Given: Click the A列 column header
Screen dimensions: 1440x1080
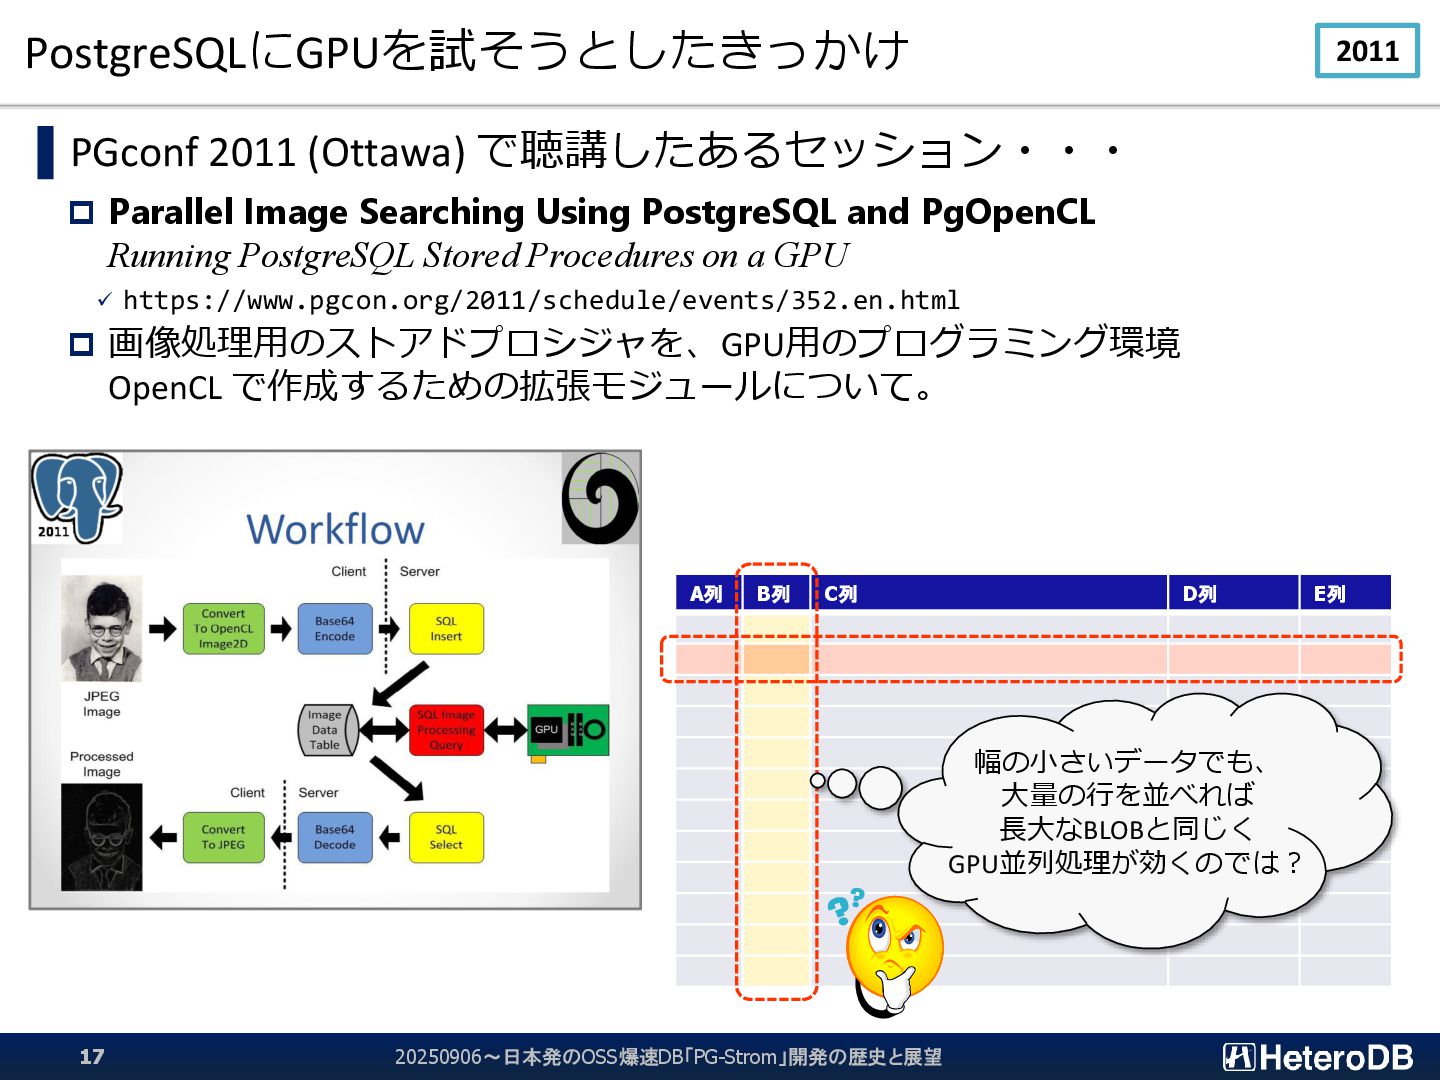Looking at the screenshot, I should 707,593.
